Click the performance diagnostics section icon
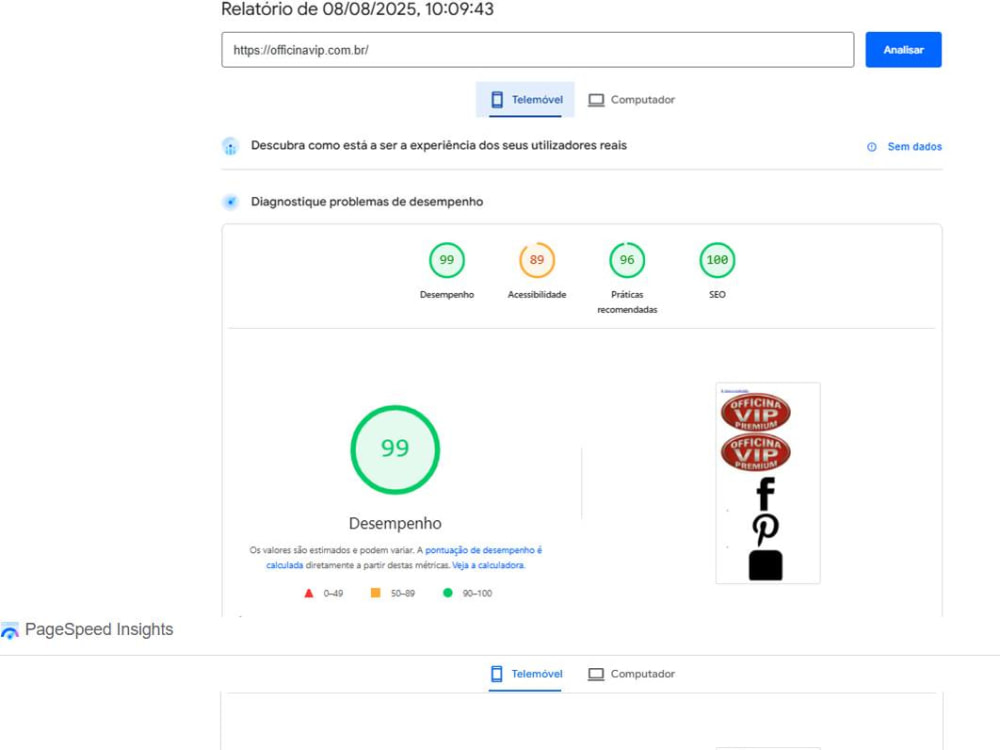 230,202
